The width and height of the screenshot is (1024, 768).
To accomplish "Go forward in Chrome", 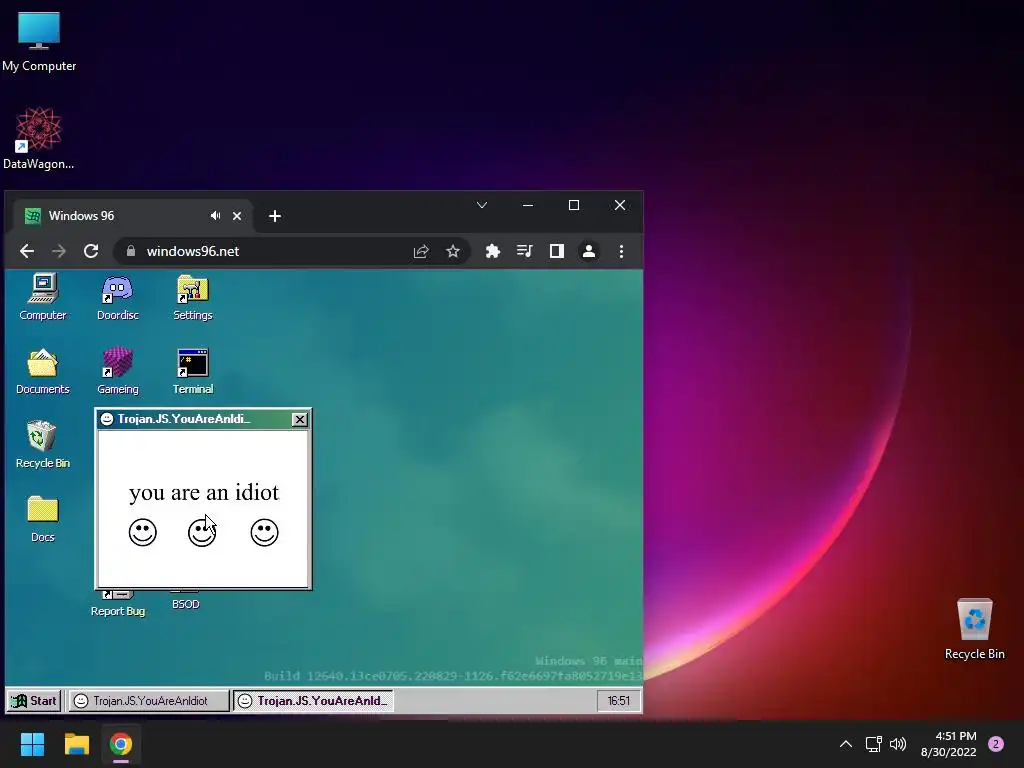I will coord(59,251).
